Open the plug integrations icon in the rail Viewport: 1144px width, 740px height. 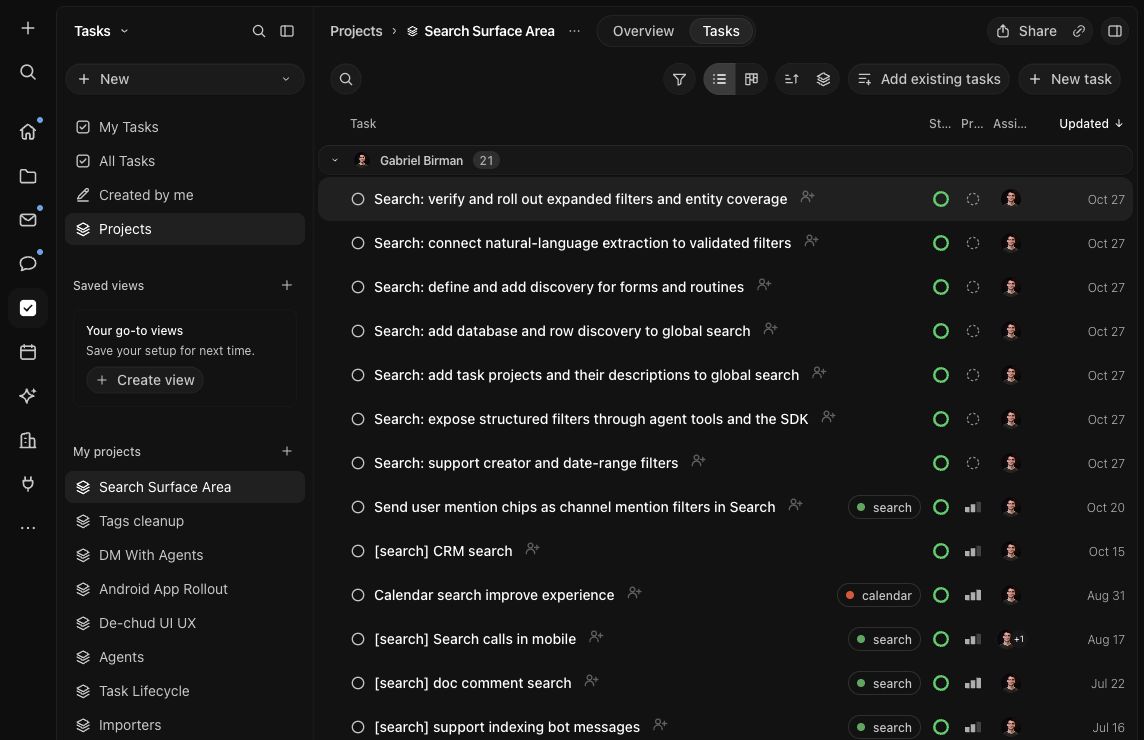click(28, 484)
